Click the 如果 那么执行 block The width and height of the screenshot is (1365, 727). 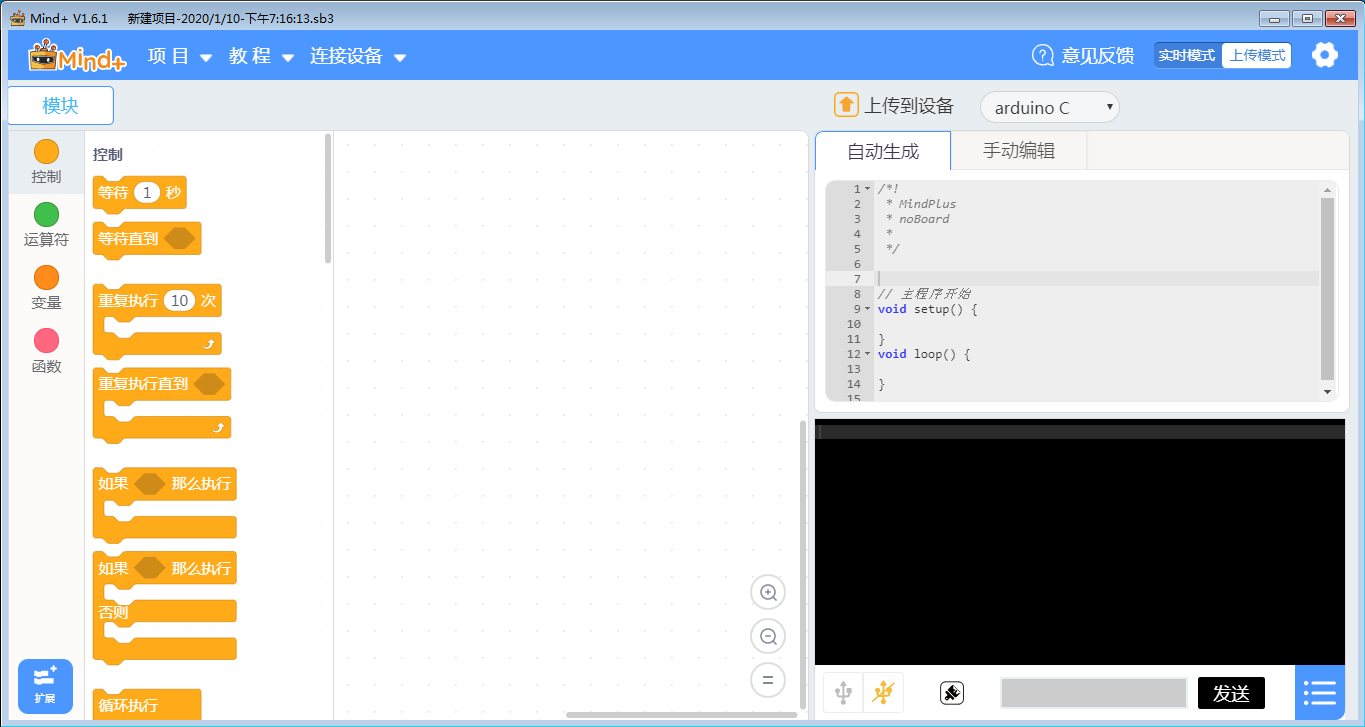[165, 503]
